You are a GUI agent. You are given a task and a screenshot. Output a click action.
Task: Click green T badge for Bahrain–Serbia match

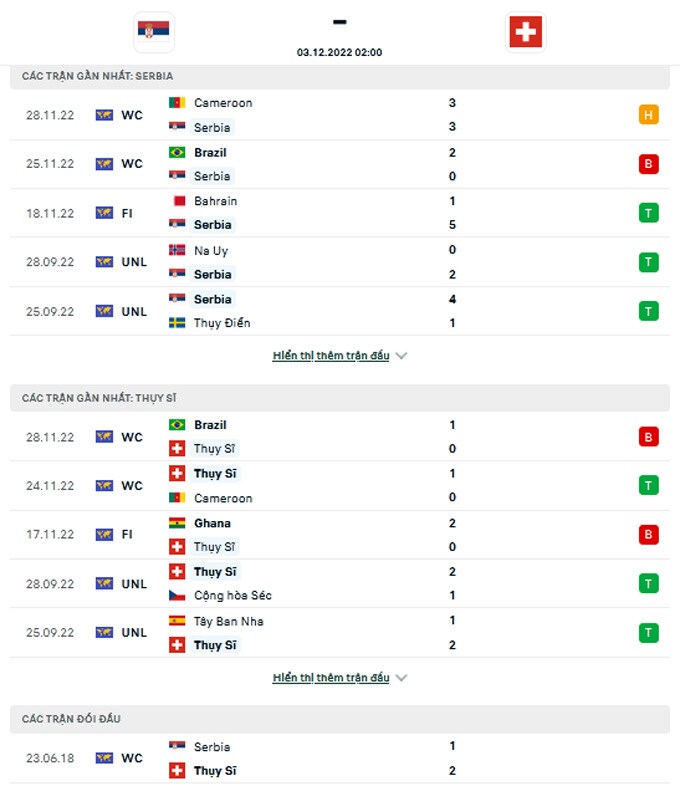pos(648,213)
